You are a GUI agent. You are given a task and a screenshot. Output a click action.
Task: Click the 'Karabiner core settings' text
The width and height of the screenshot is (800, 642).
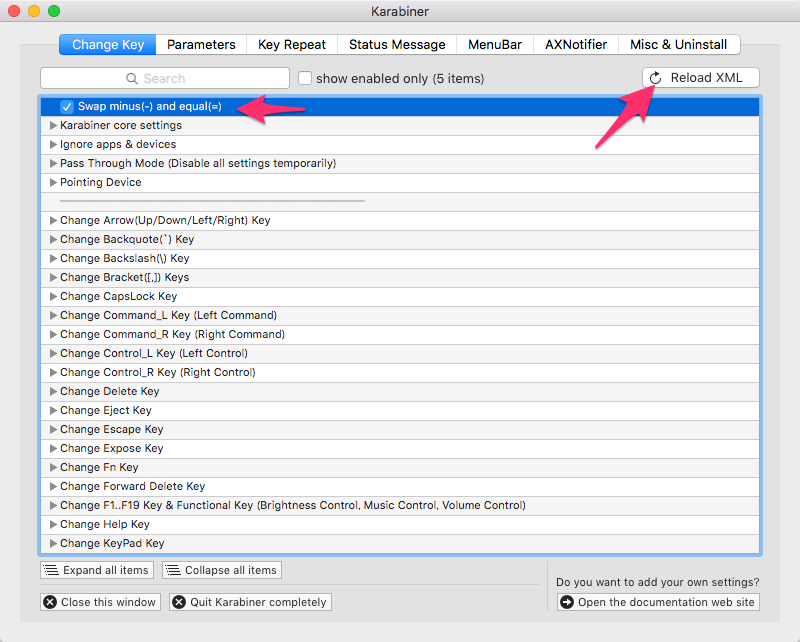click(121, 126)
